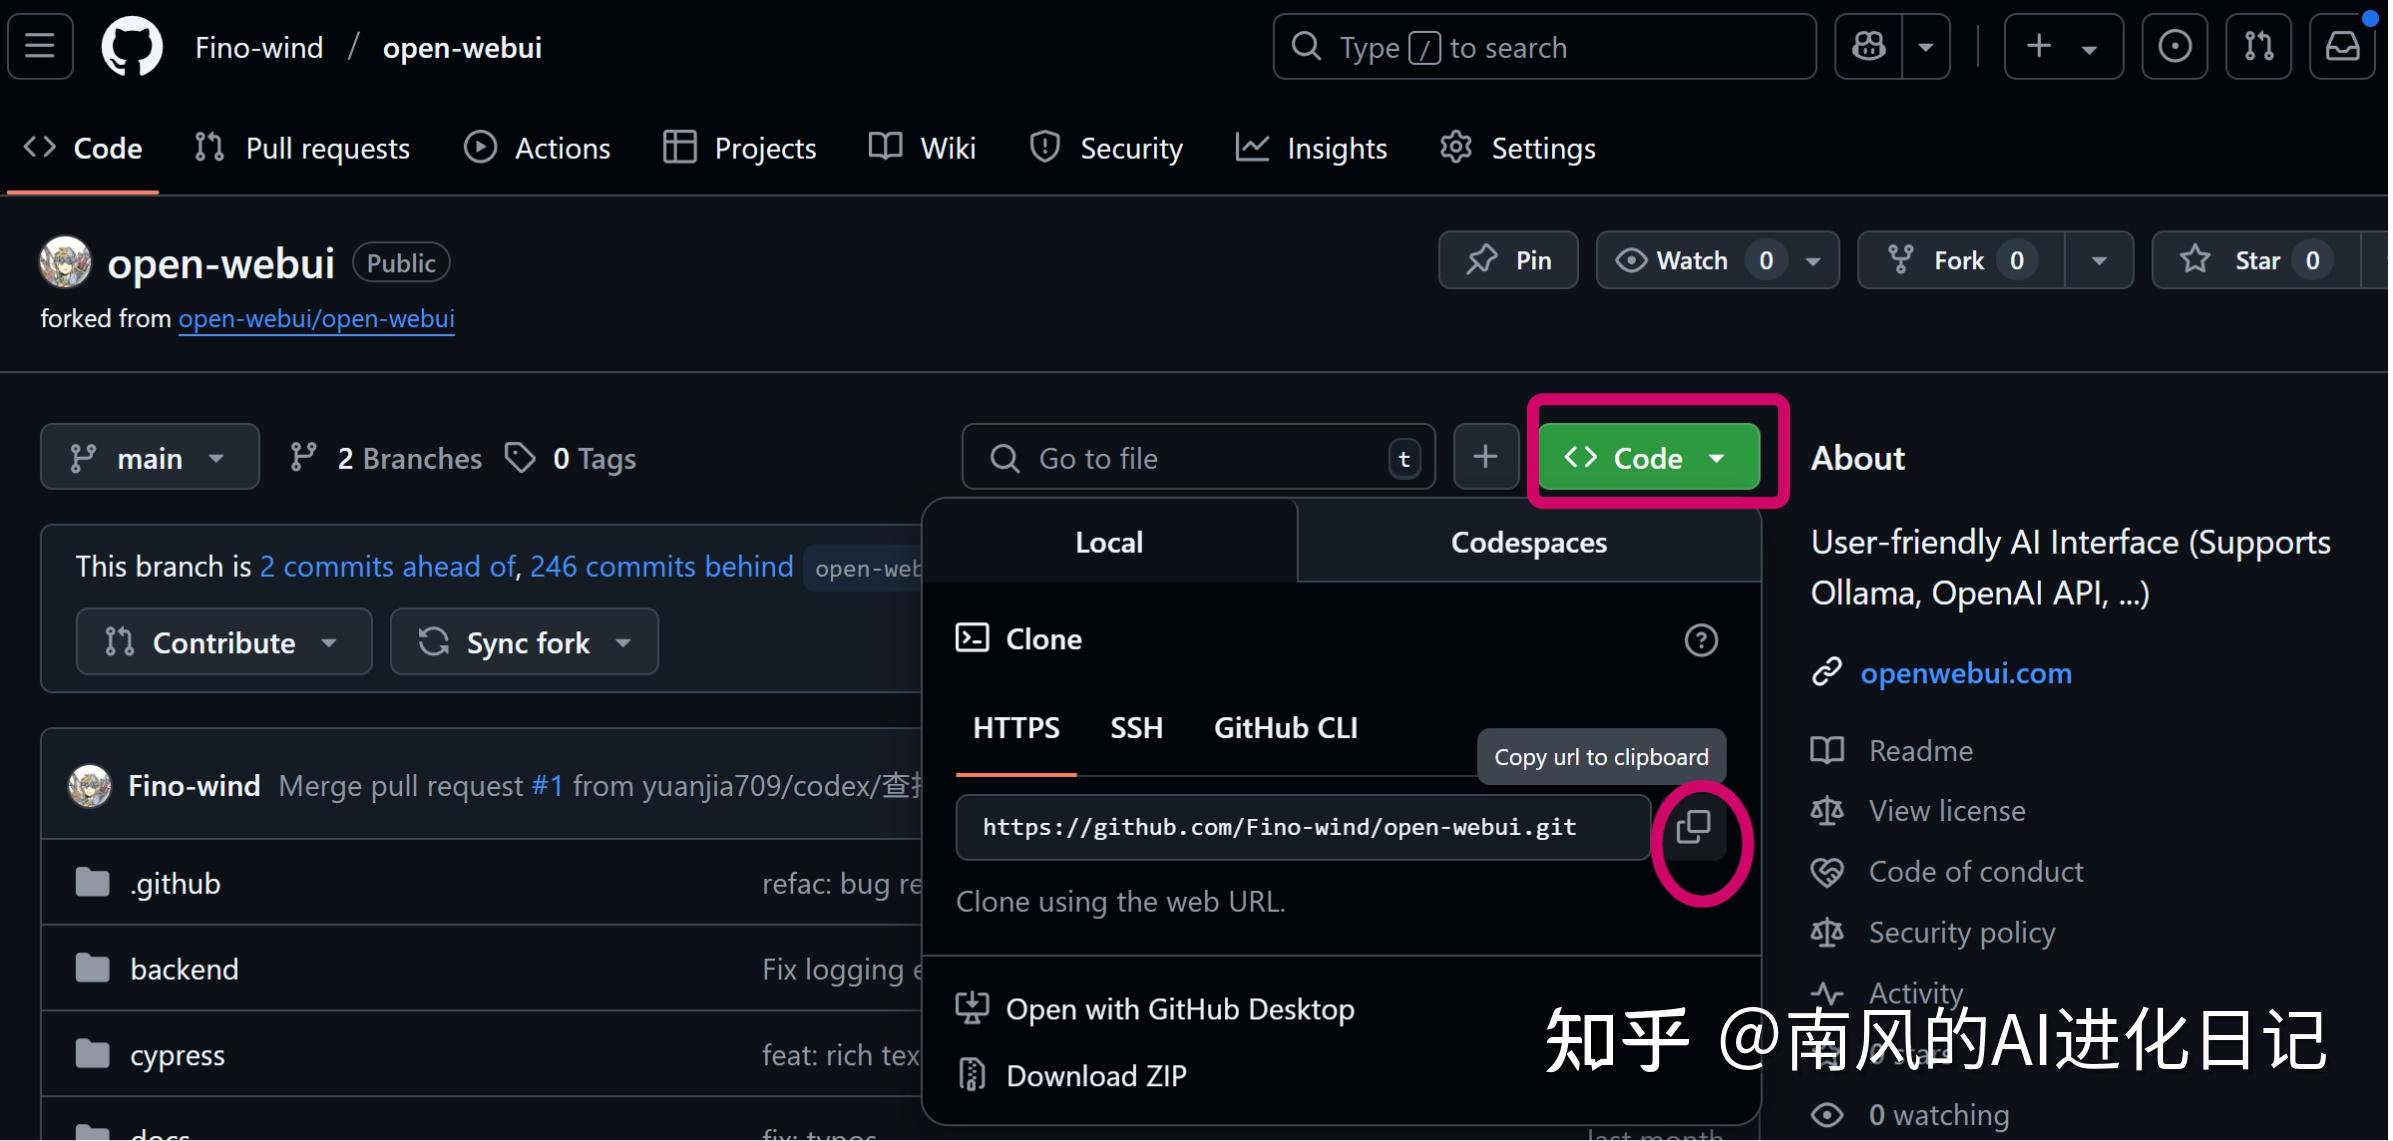Pin the repository
The image size is (2393, 1141).
click(1508, 260)
